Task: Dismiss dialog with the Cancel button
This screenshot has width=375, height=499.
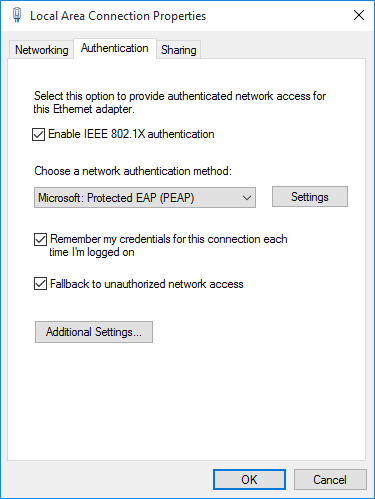Action: coord(330,480)
